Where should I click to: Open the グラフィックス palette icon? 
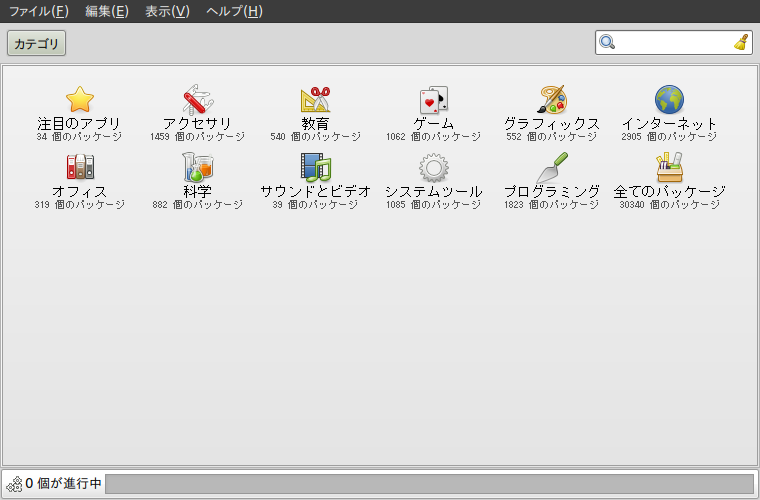pyautogui.click(x=552, y=99)
